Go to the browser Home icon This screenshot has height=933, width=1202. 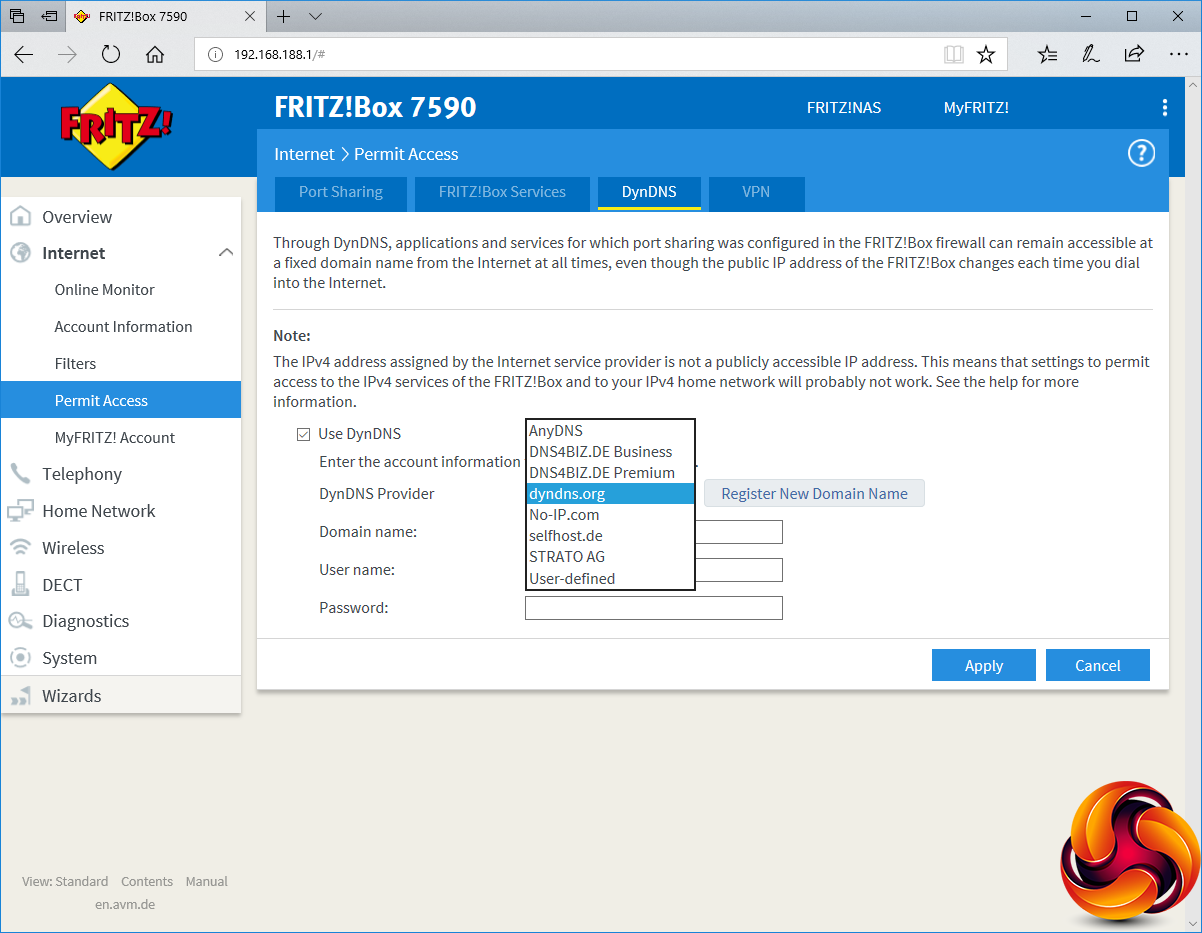click(x=155, y=55)
